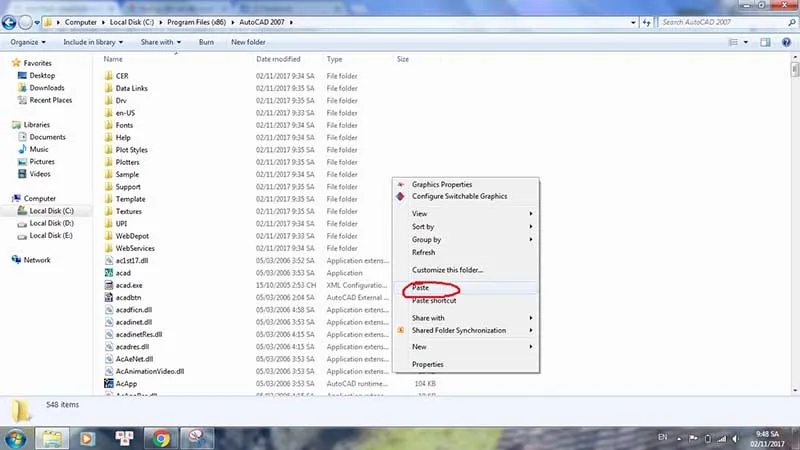Screen dimensions: 800x450
Task: Sort by Date modified column header
Action: (x=278, y=60)
